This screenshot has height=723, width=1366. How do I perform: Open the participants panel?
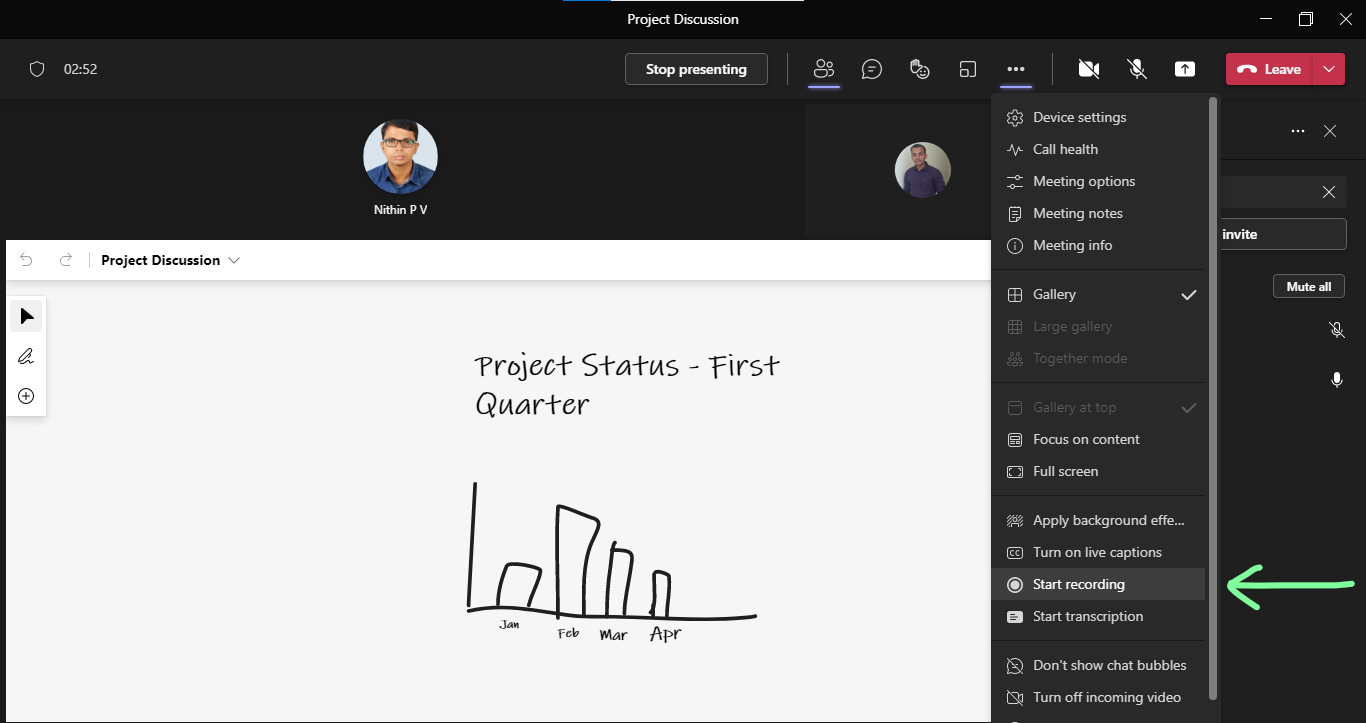pos(823,69)
